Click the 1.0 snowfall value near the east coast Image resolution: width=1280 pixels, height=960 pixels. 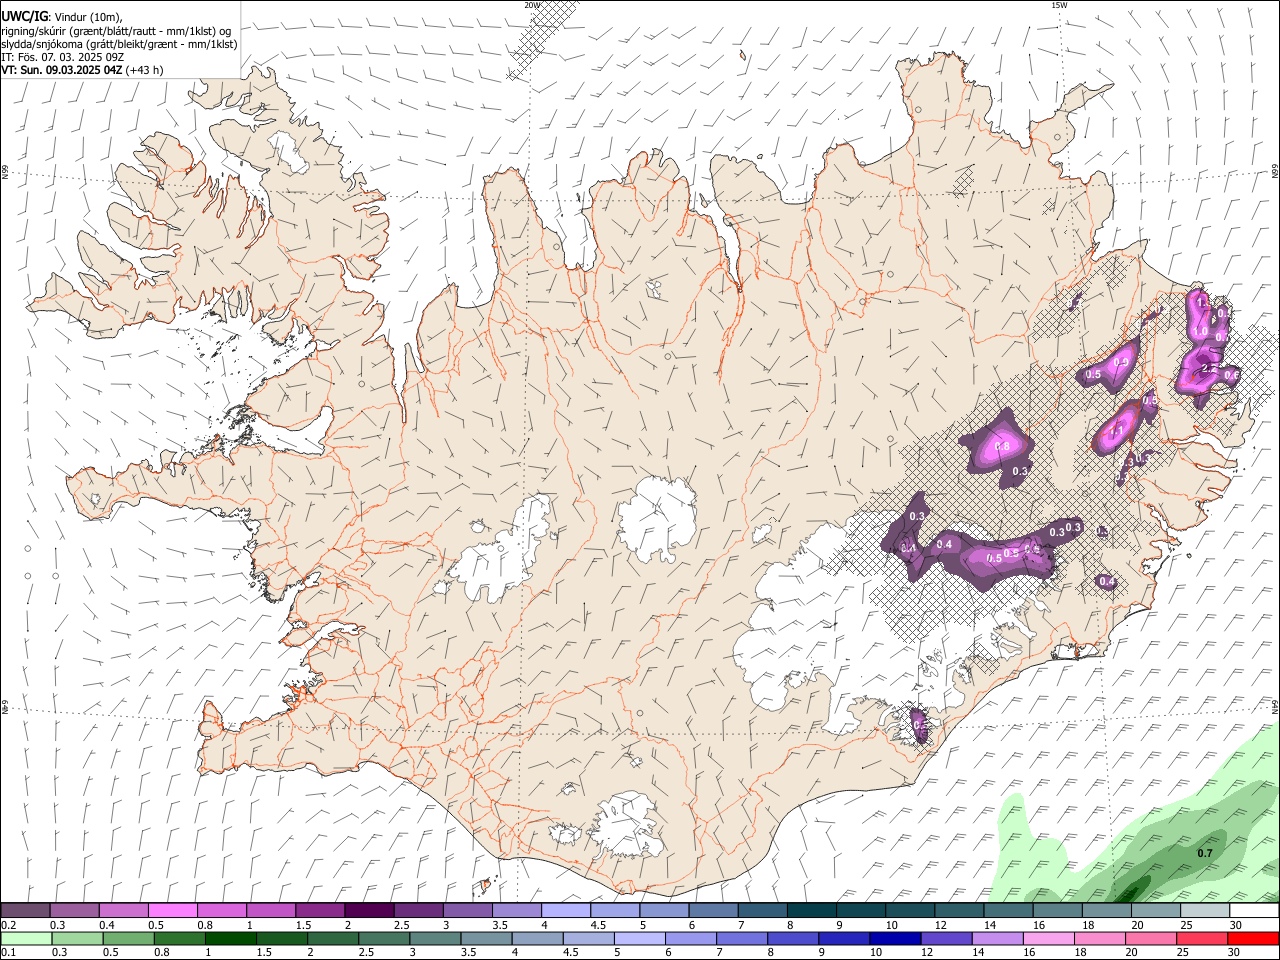[1201, 332]
